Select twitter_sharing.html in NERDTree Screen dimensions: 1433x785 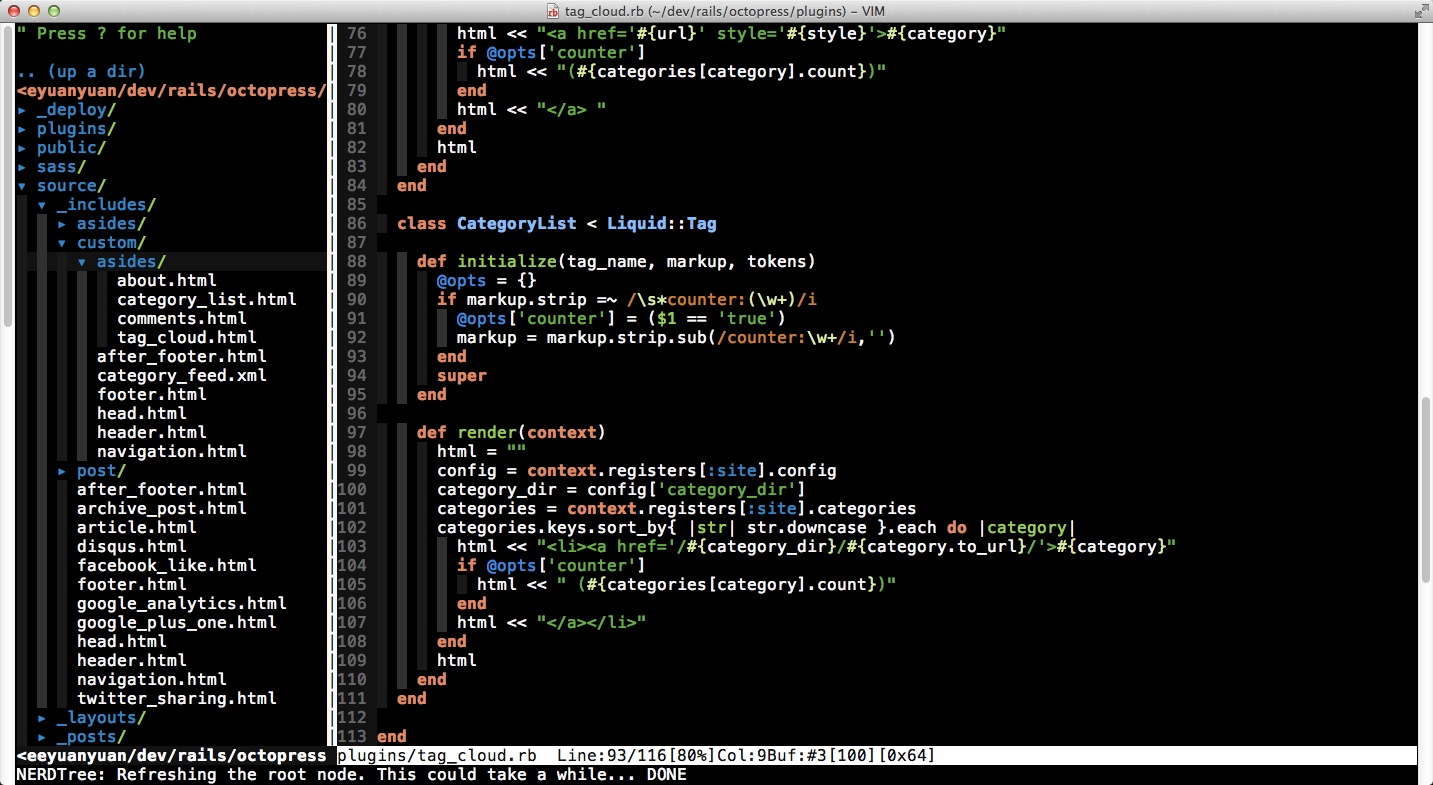(x=176, y=699)
